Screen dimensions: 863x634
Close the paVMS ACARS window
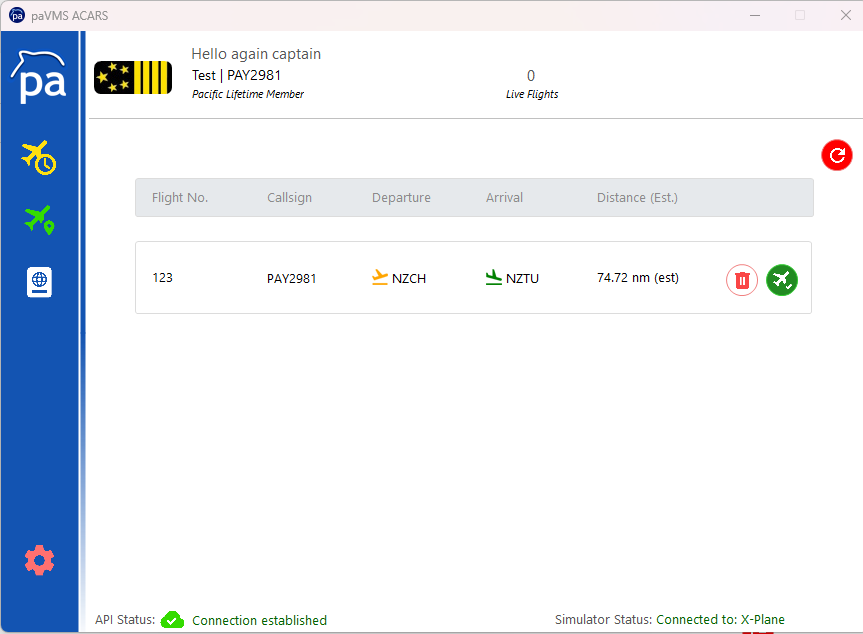coord(846,15)
